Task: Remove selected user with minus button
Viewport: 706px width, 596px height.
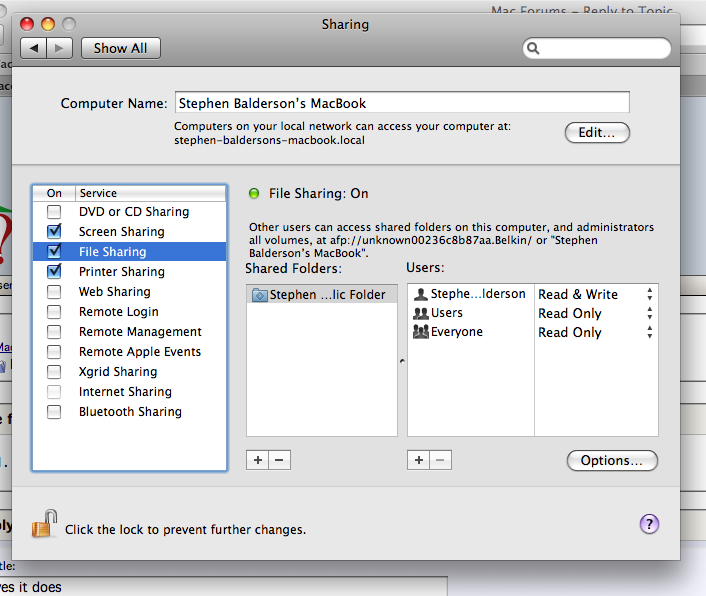Action: (x=441, y=460)
